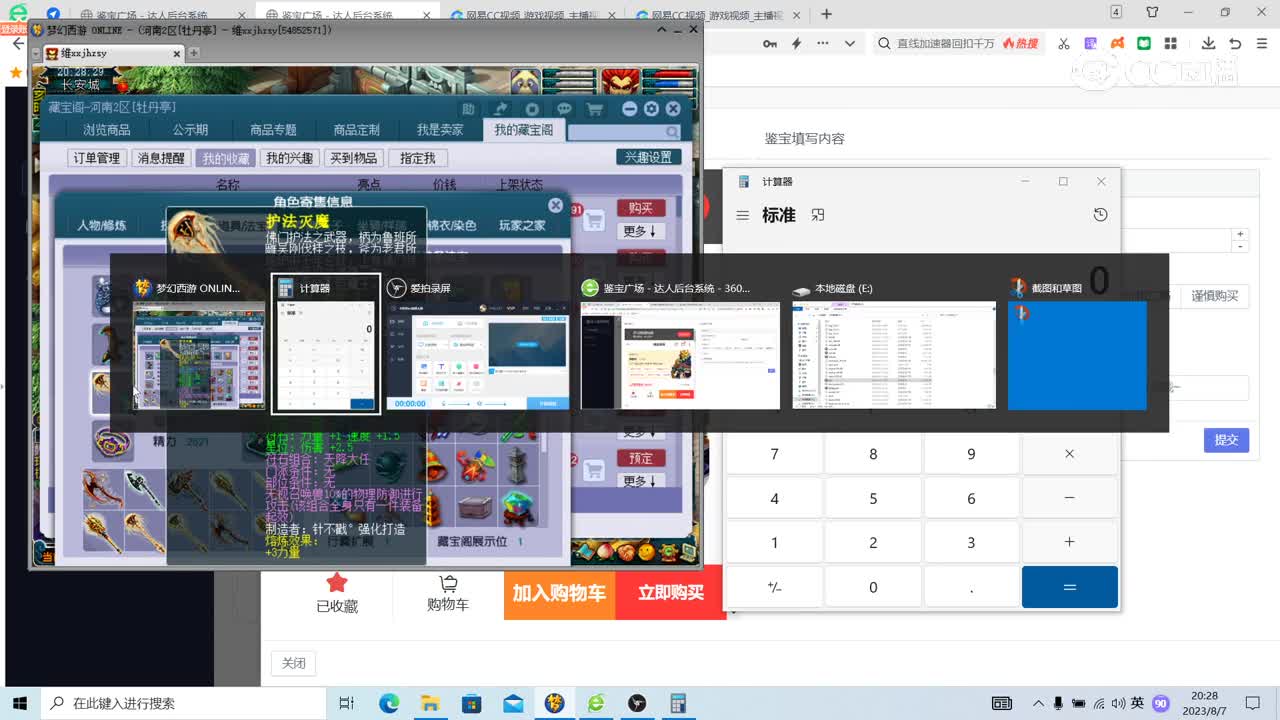Image resolution: width=1280 pixels, height=720 pixels.
Task: Click the browser address search box
Action: tap(958, 43)
